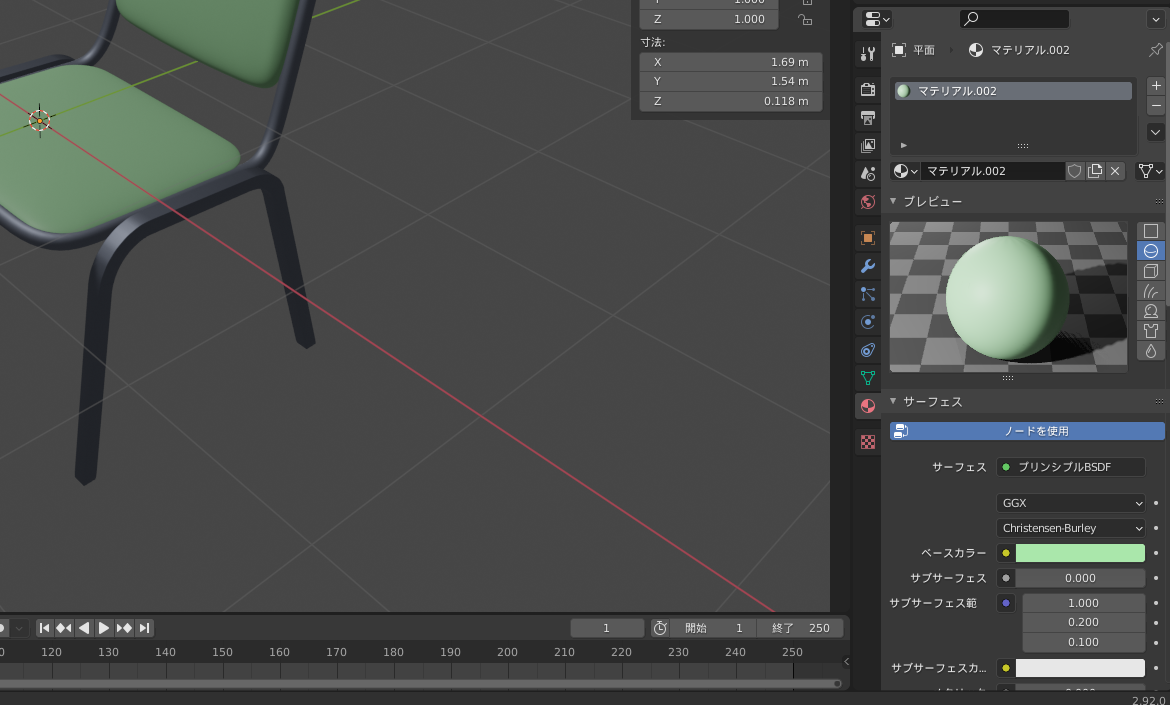1170x705 pixels.
Task: Edit the マテリアル.002 material name field
Action: pyautogui.click(x=992, y=171)
